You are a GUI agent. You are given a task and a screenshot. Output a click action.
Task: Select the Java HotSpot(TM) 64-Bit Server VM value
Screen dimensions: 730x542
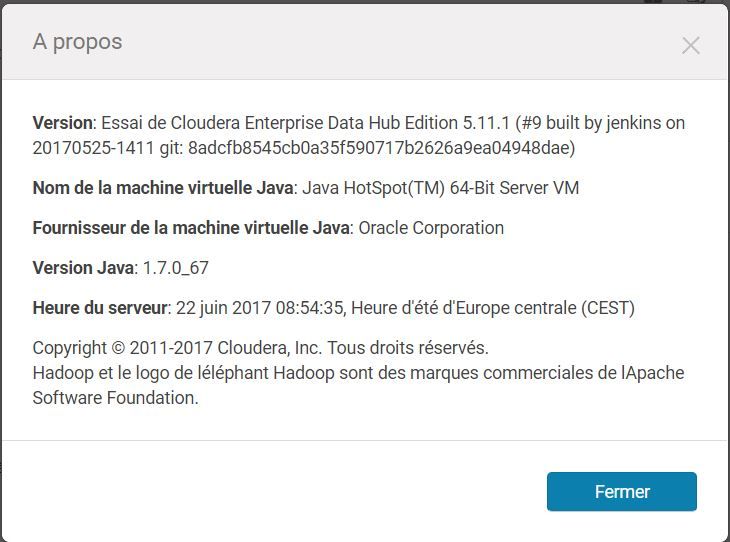440,188
